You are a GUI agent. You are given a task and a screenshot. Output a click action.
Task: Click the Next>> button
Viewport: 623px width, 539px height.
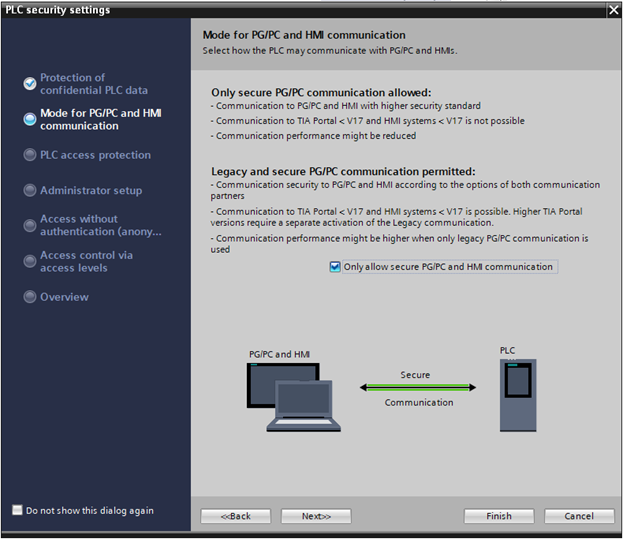tap(315, 516)
